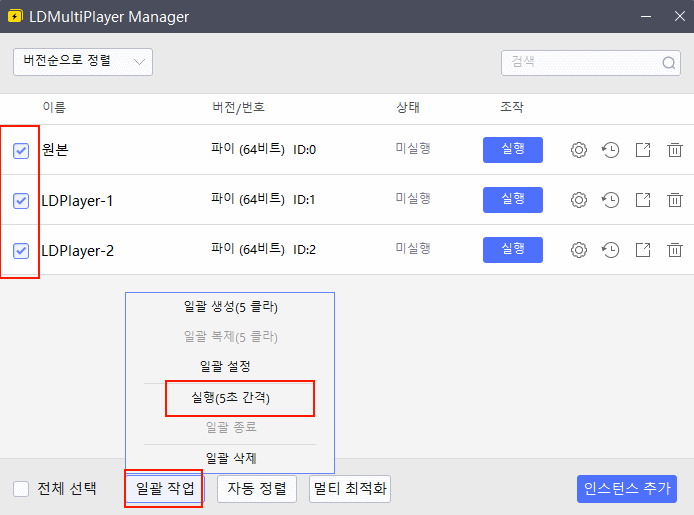Viewport: 694px width, 515px height.
Task: Enable the 전체 선택 checkbox
Action: click(x=21, y=489)
